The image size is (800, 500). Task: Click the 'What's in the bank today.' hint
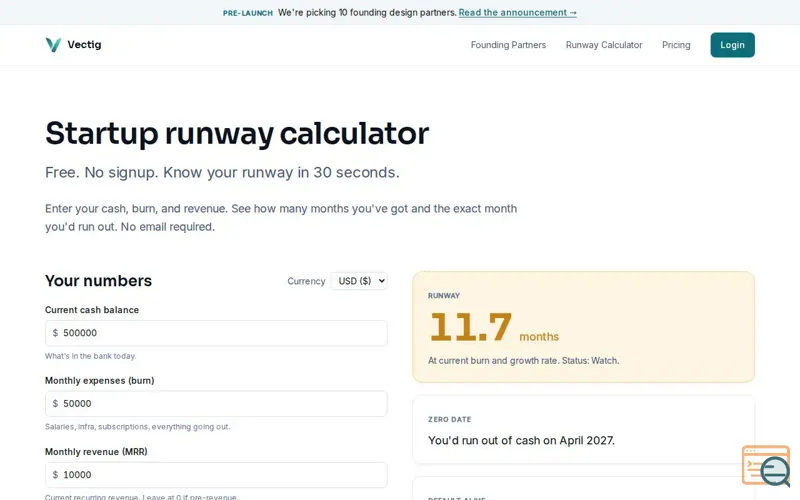(90, 356)
